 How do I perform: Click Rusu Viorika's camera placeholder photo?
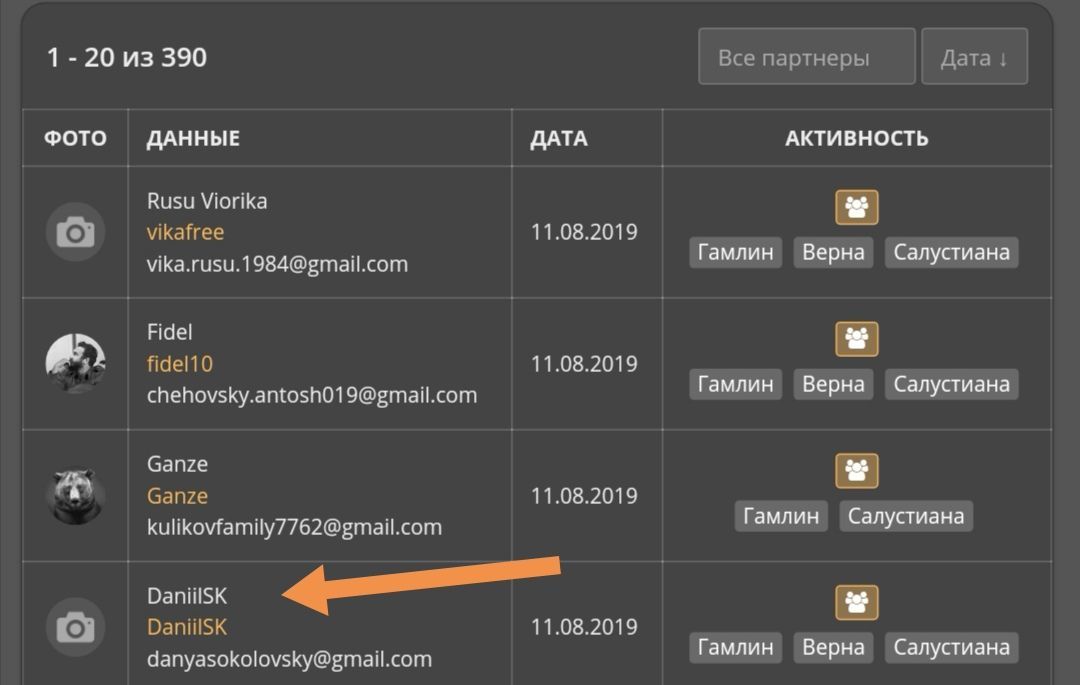75,232
